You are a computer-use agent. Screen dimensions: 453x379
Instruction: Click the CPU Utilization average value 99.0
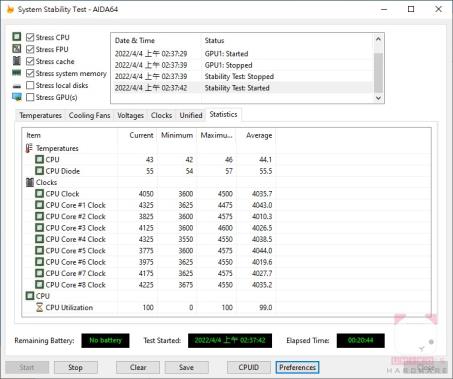[266, 307]
